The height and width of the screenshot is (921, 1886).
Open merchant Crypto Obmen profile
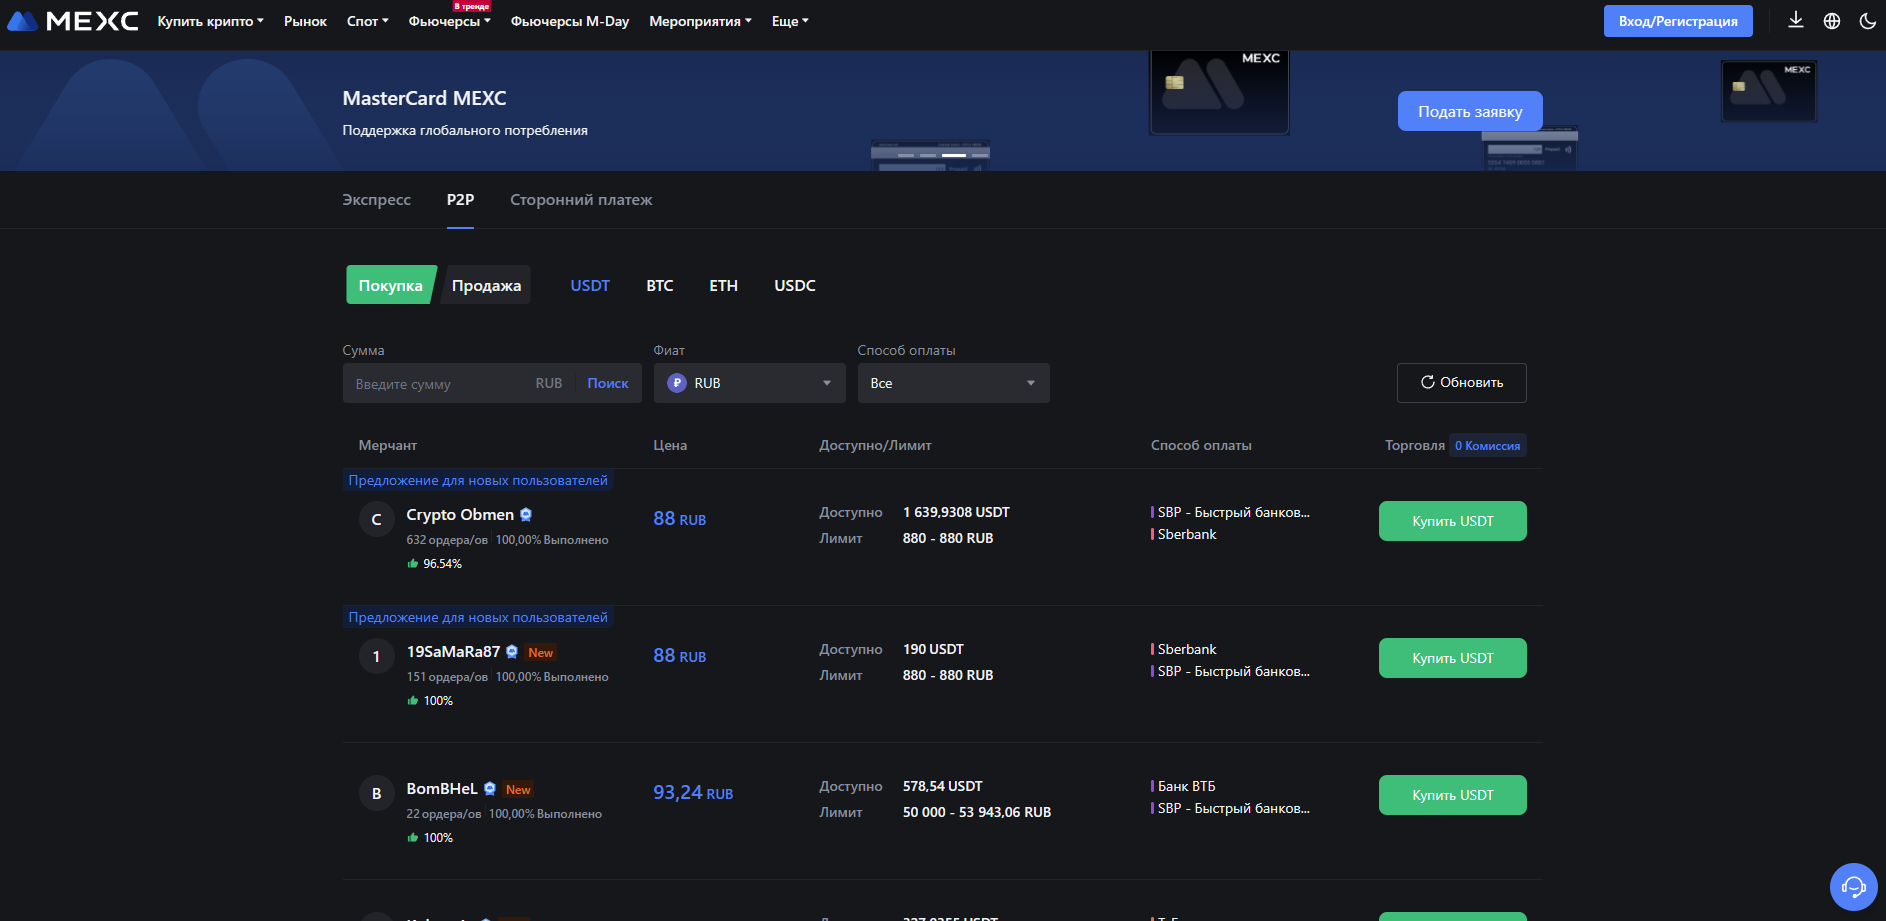click(x=460, y=515)
